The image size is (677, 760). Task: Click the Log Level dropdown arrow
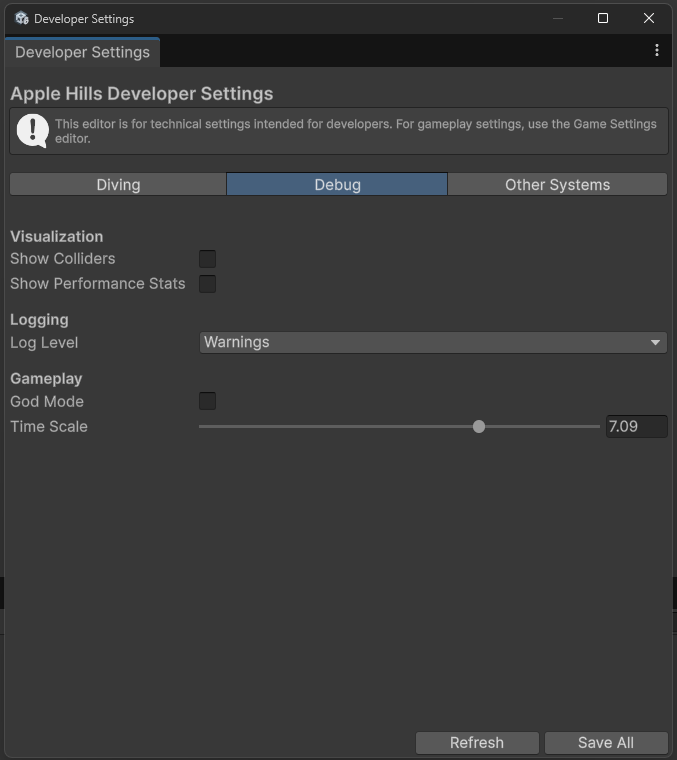[655, 342]
